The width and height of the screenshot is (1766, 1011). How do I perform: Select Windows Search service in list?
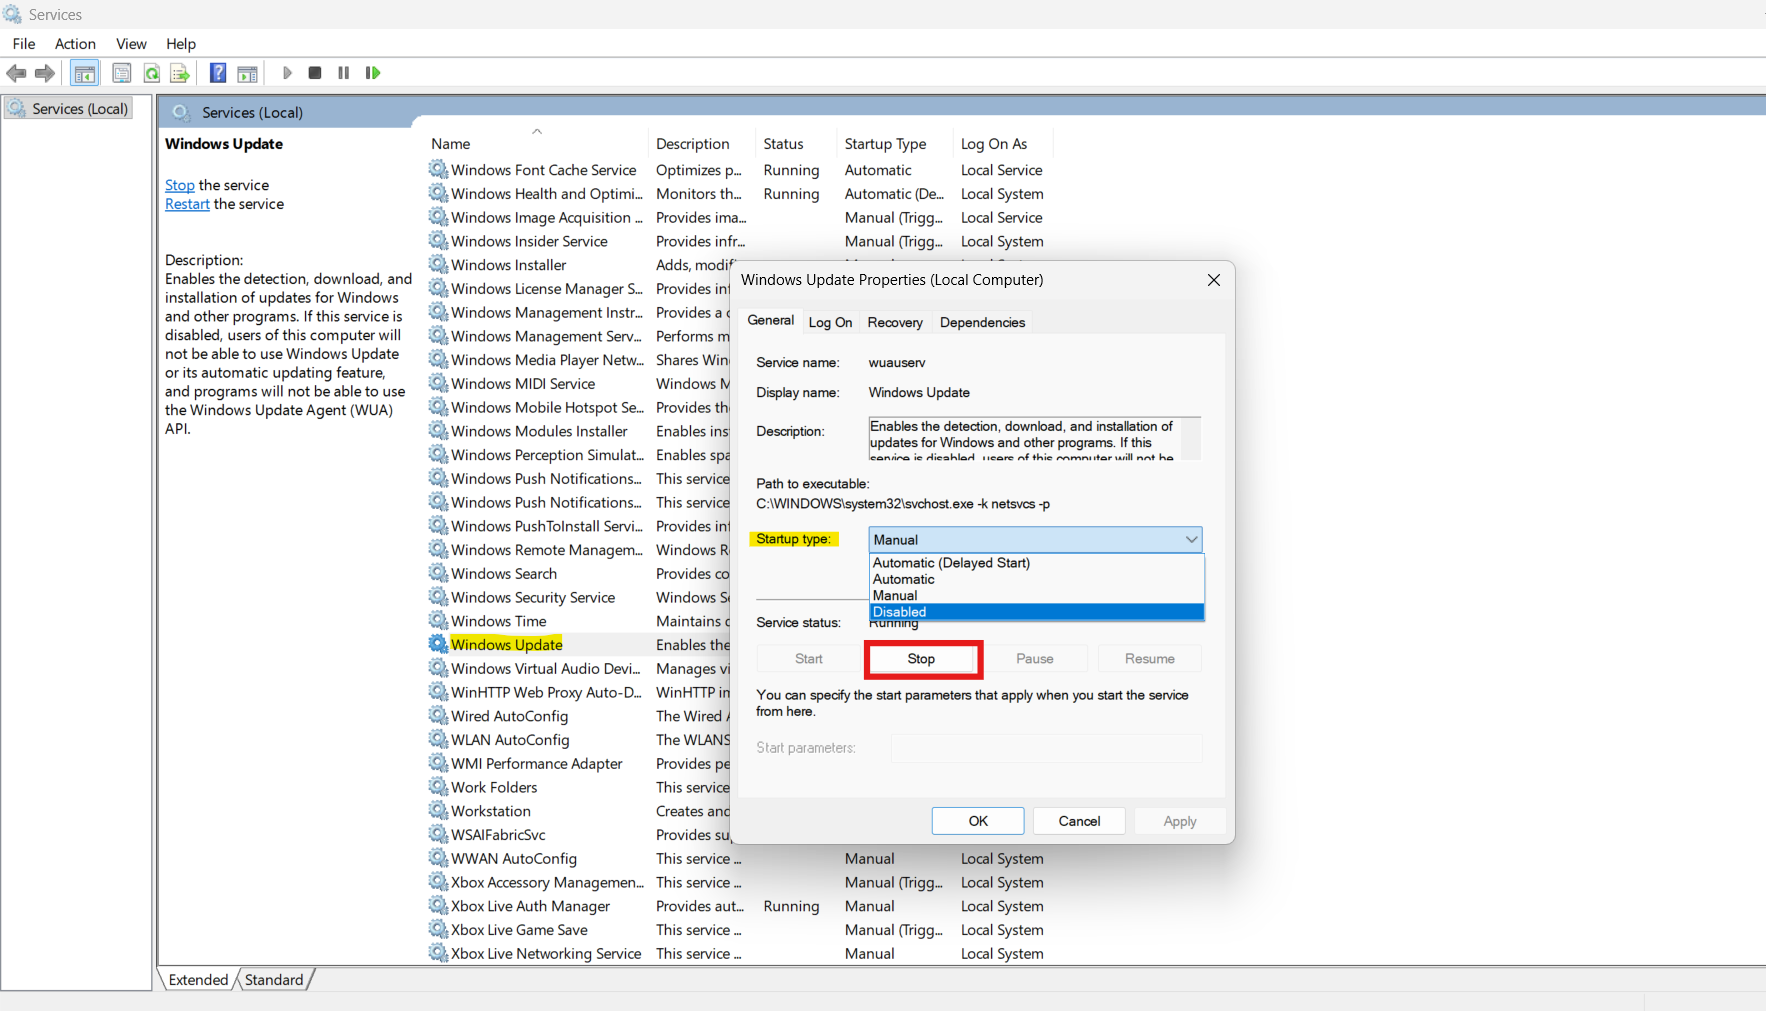[x=503, y=574]
